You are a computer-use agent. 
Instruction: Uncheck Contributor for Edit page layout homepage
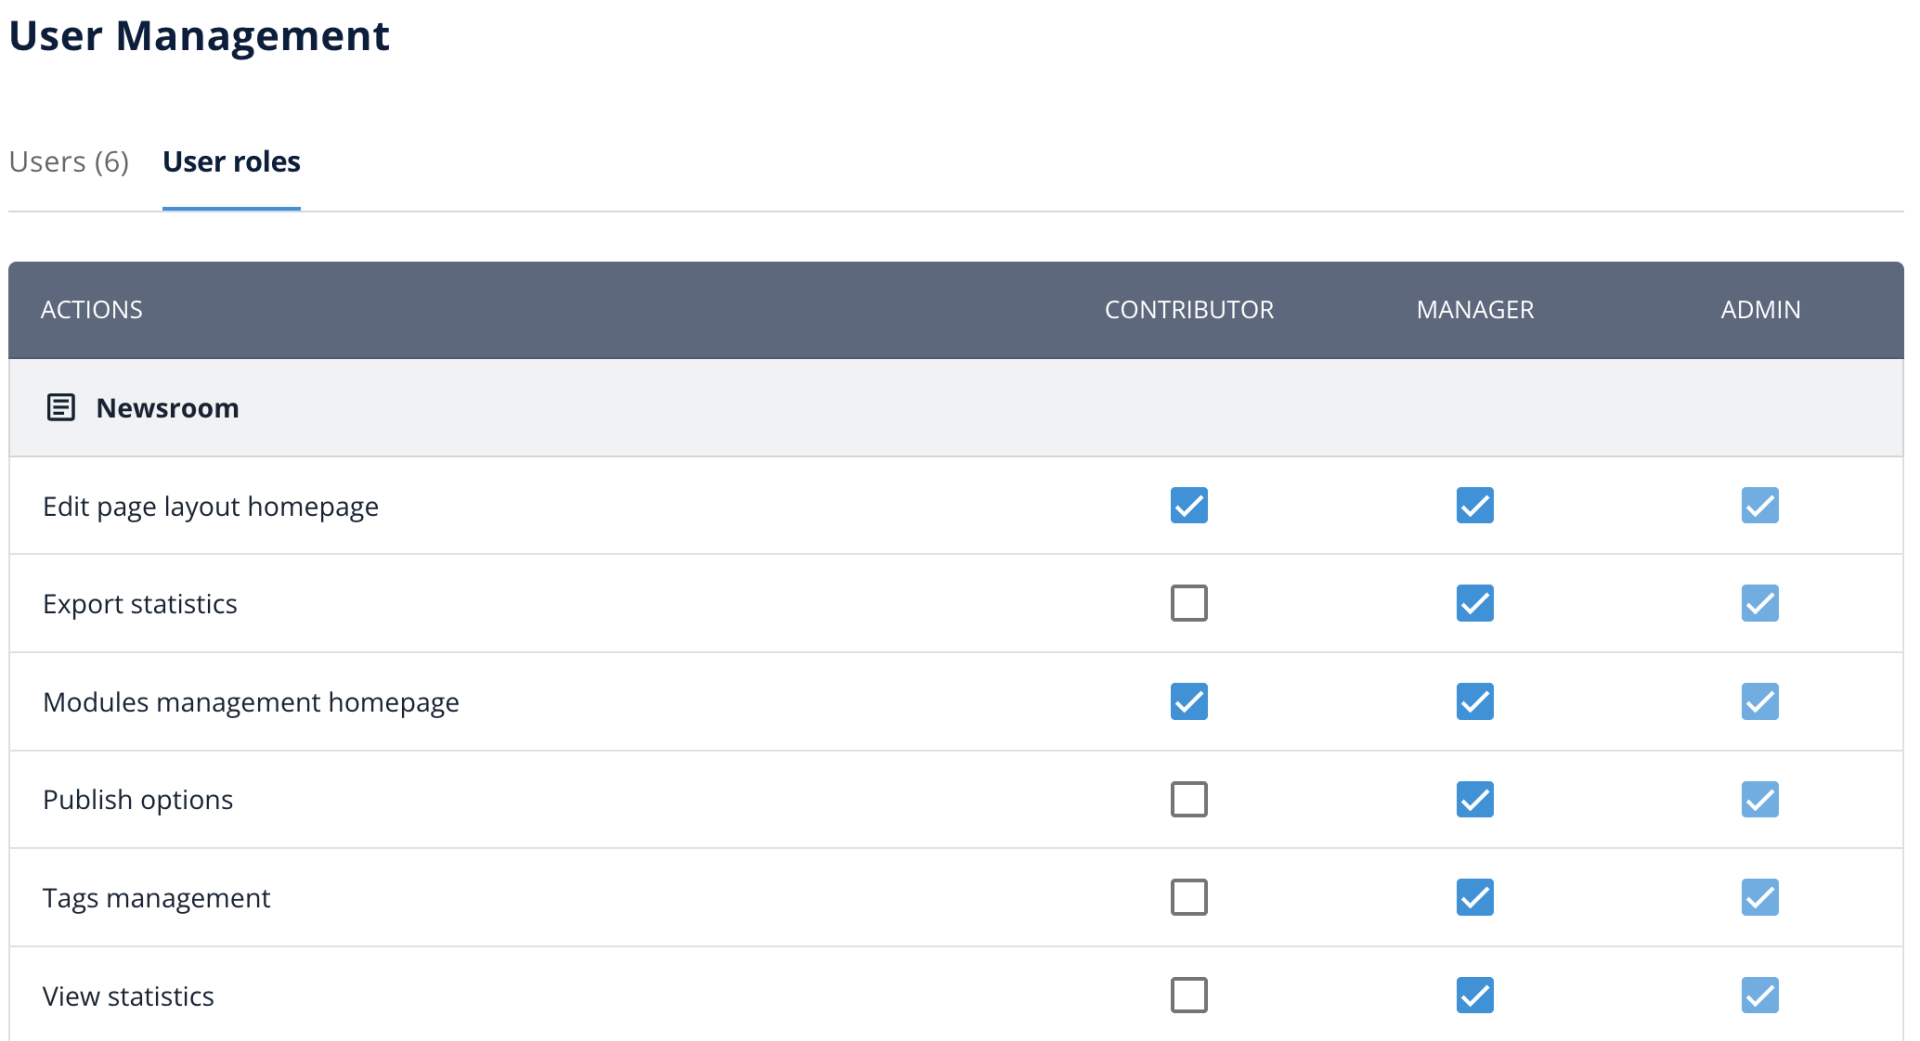click(x=1188, y=506)
